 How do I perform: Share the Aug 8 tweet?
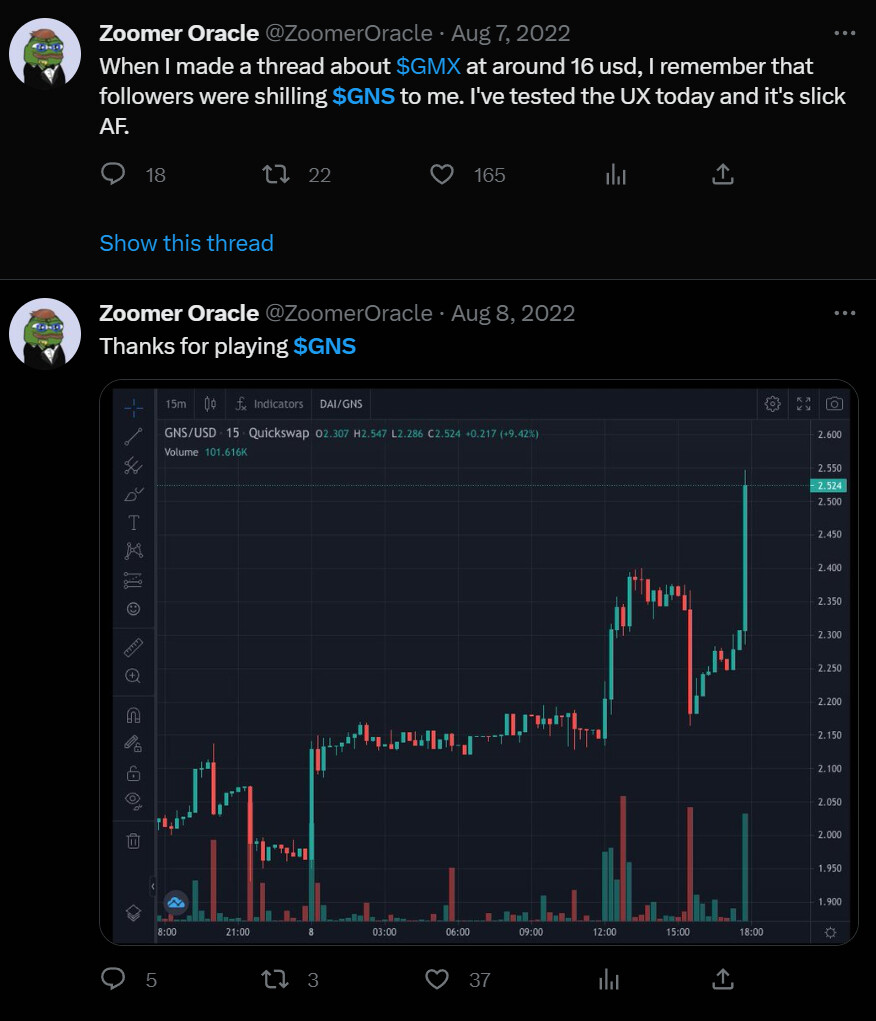[x=722, y=979]
